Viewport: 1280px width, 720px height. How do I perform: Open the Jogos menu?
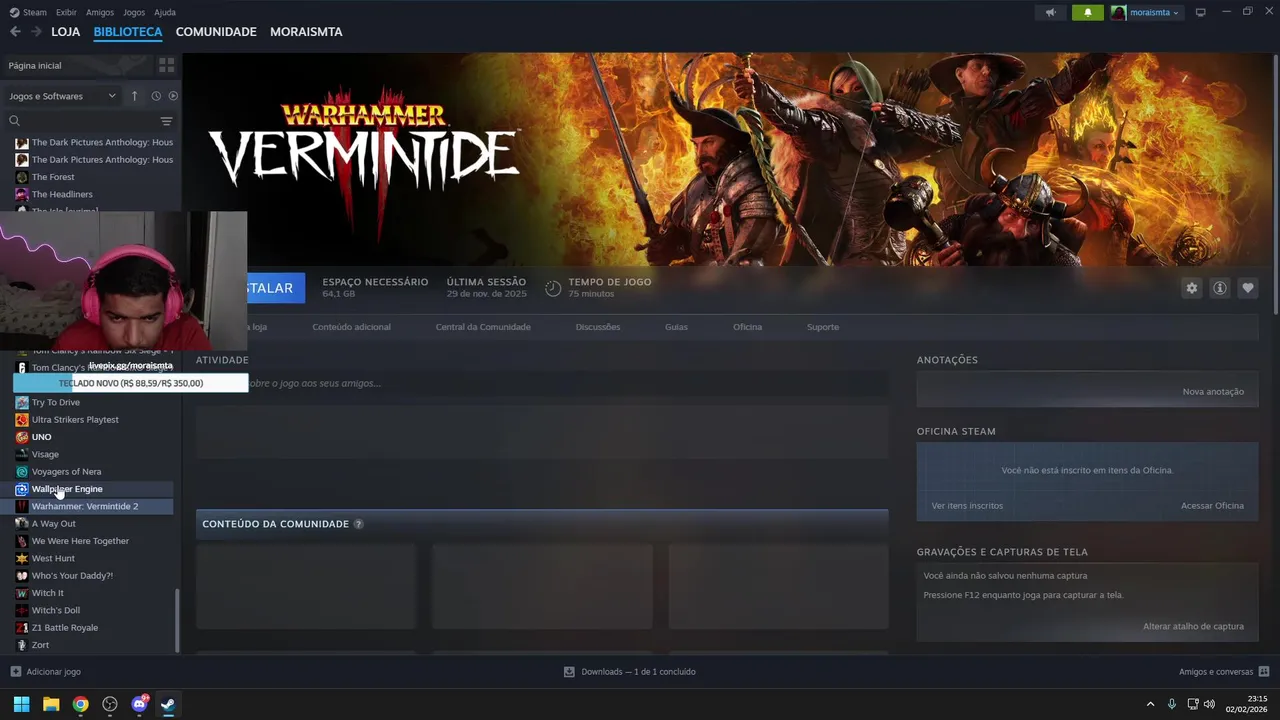click(x=134, y=12)
